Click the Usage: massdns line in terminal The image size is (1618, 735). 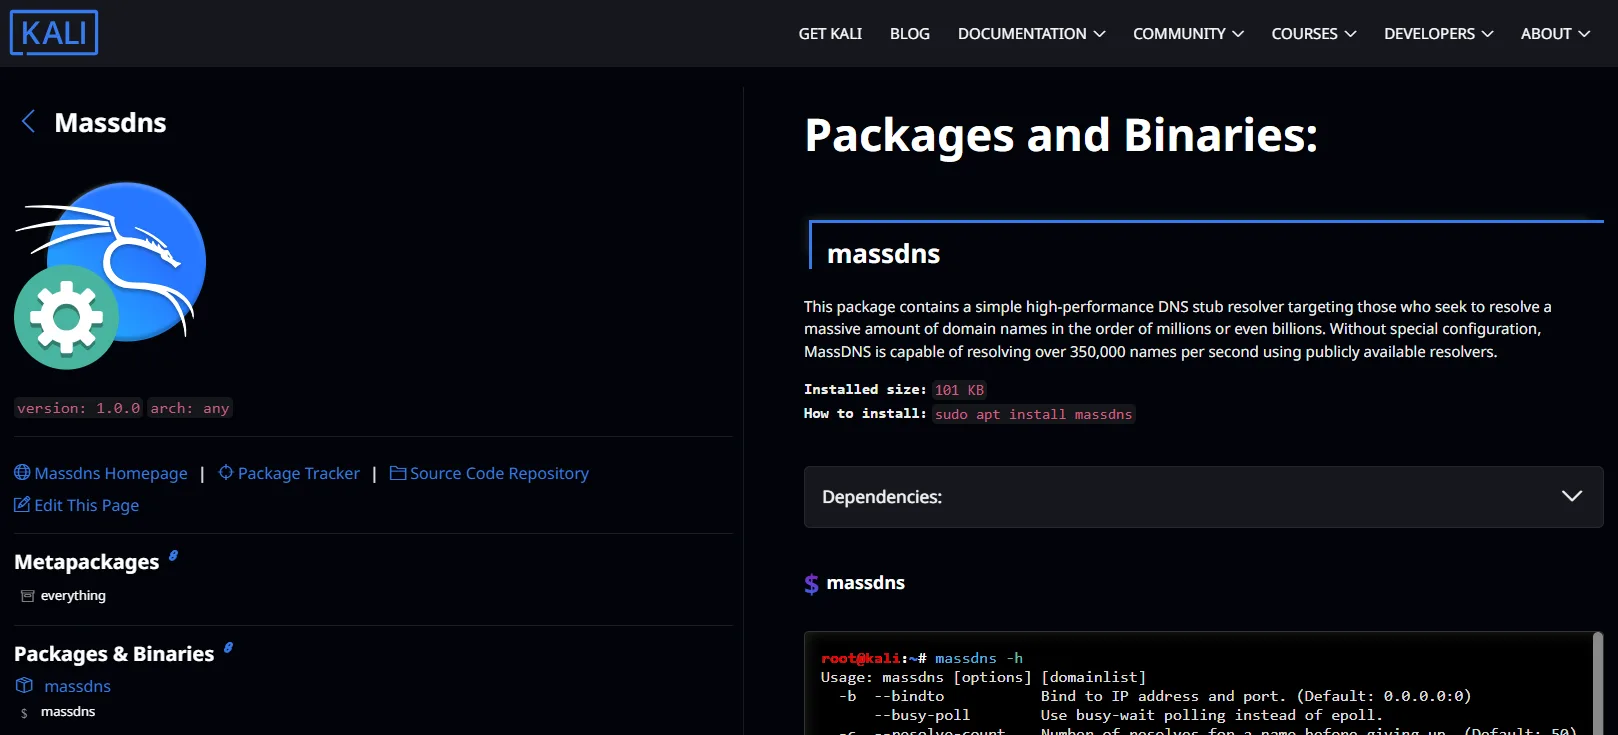coord(984,677)
